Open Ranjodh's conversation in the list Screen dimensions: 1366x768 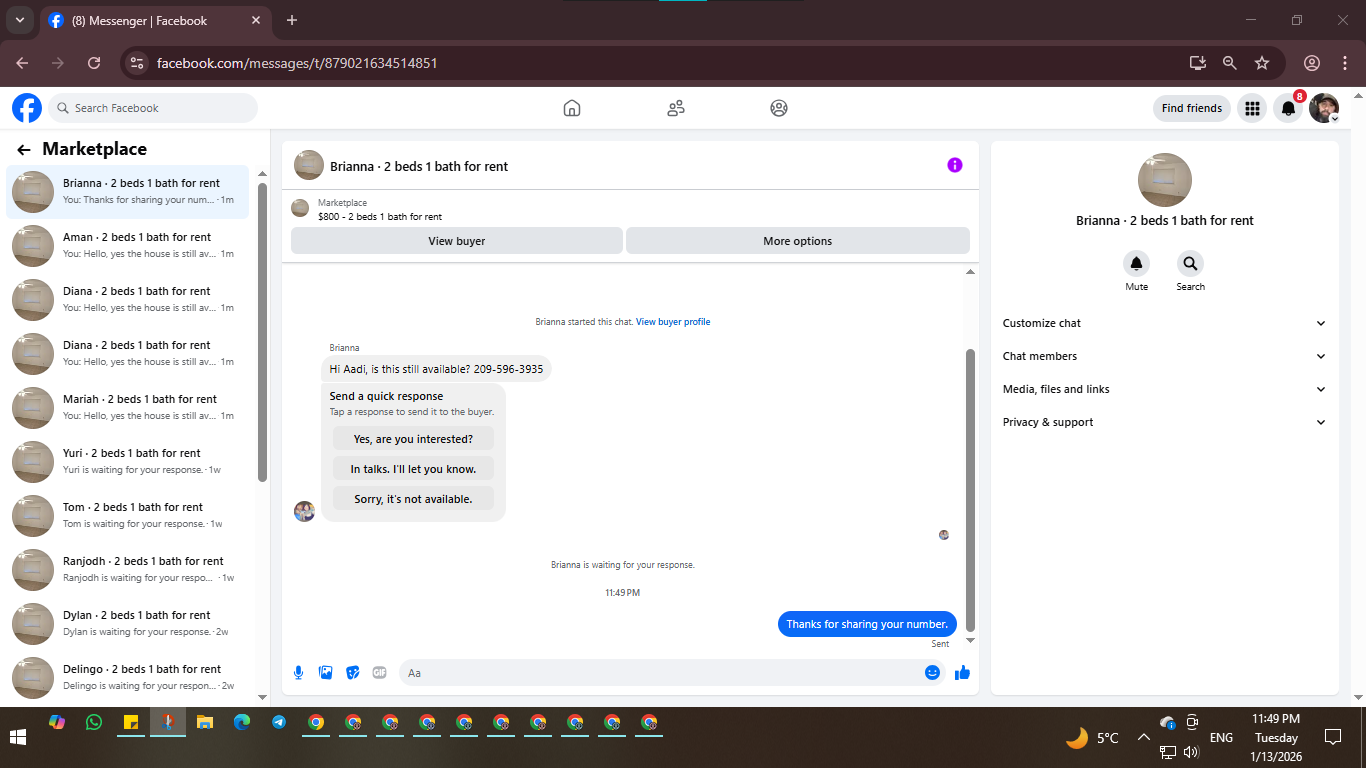click(x=128, y=569)
